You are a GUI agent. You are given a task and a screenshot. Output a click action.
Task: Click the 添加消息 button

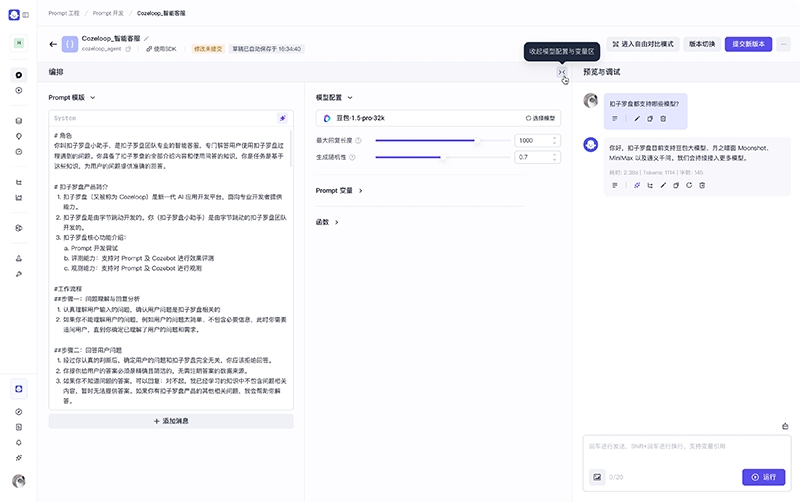coord(171,421)
